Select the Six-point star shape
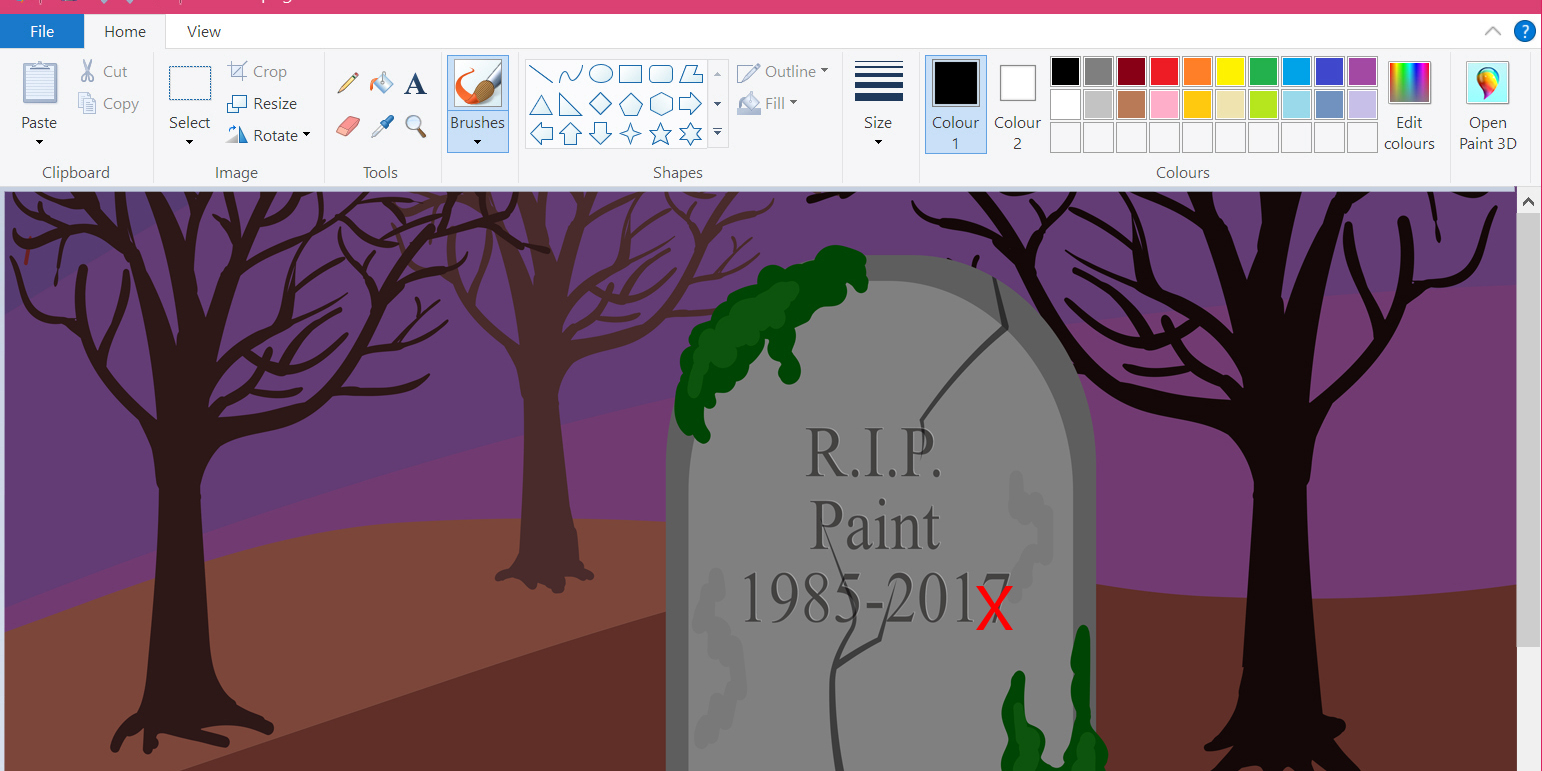The image size is (1542, 771). [690, 134]
